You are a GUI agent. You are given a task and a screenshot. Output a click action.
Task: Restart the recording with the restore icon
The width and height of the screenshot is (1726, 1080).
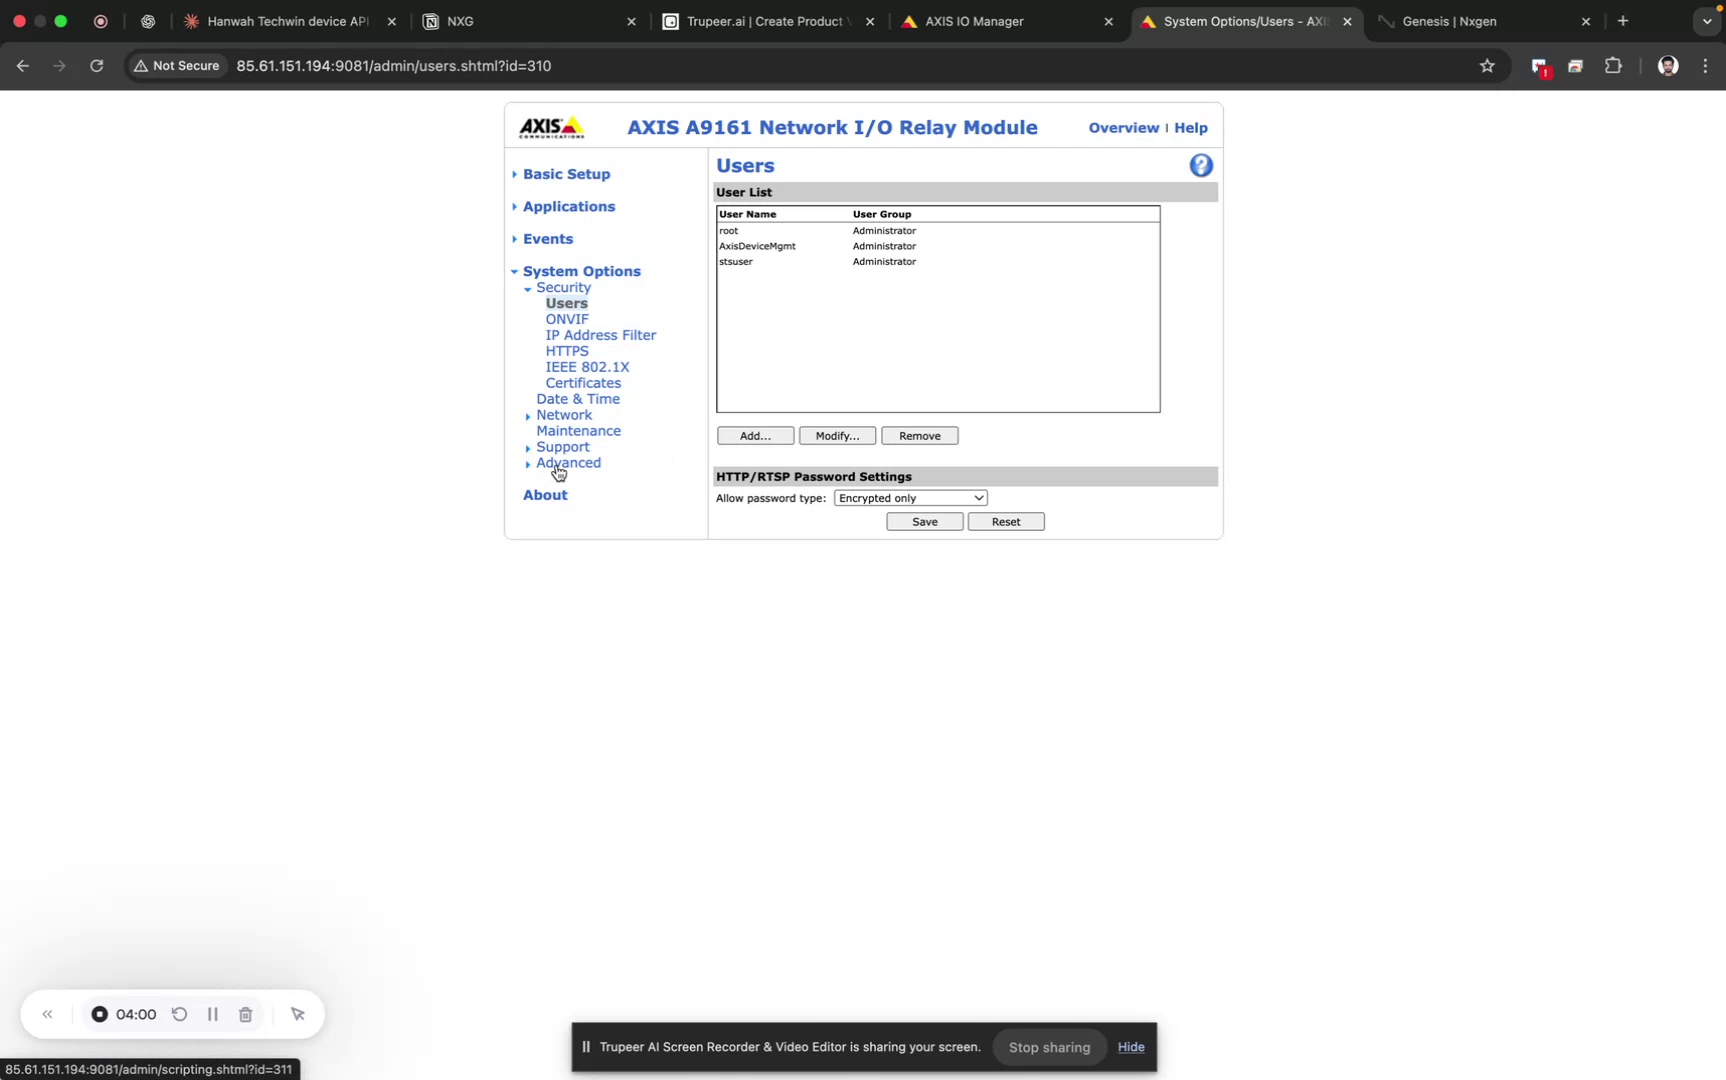click(179, 1013)
